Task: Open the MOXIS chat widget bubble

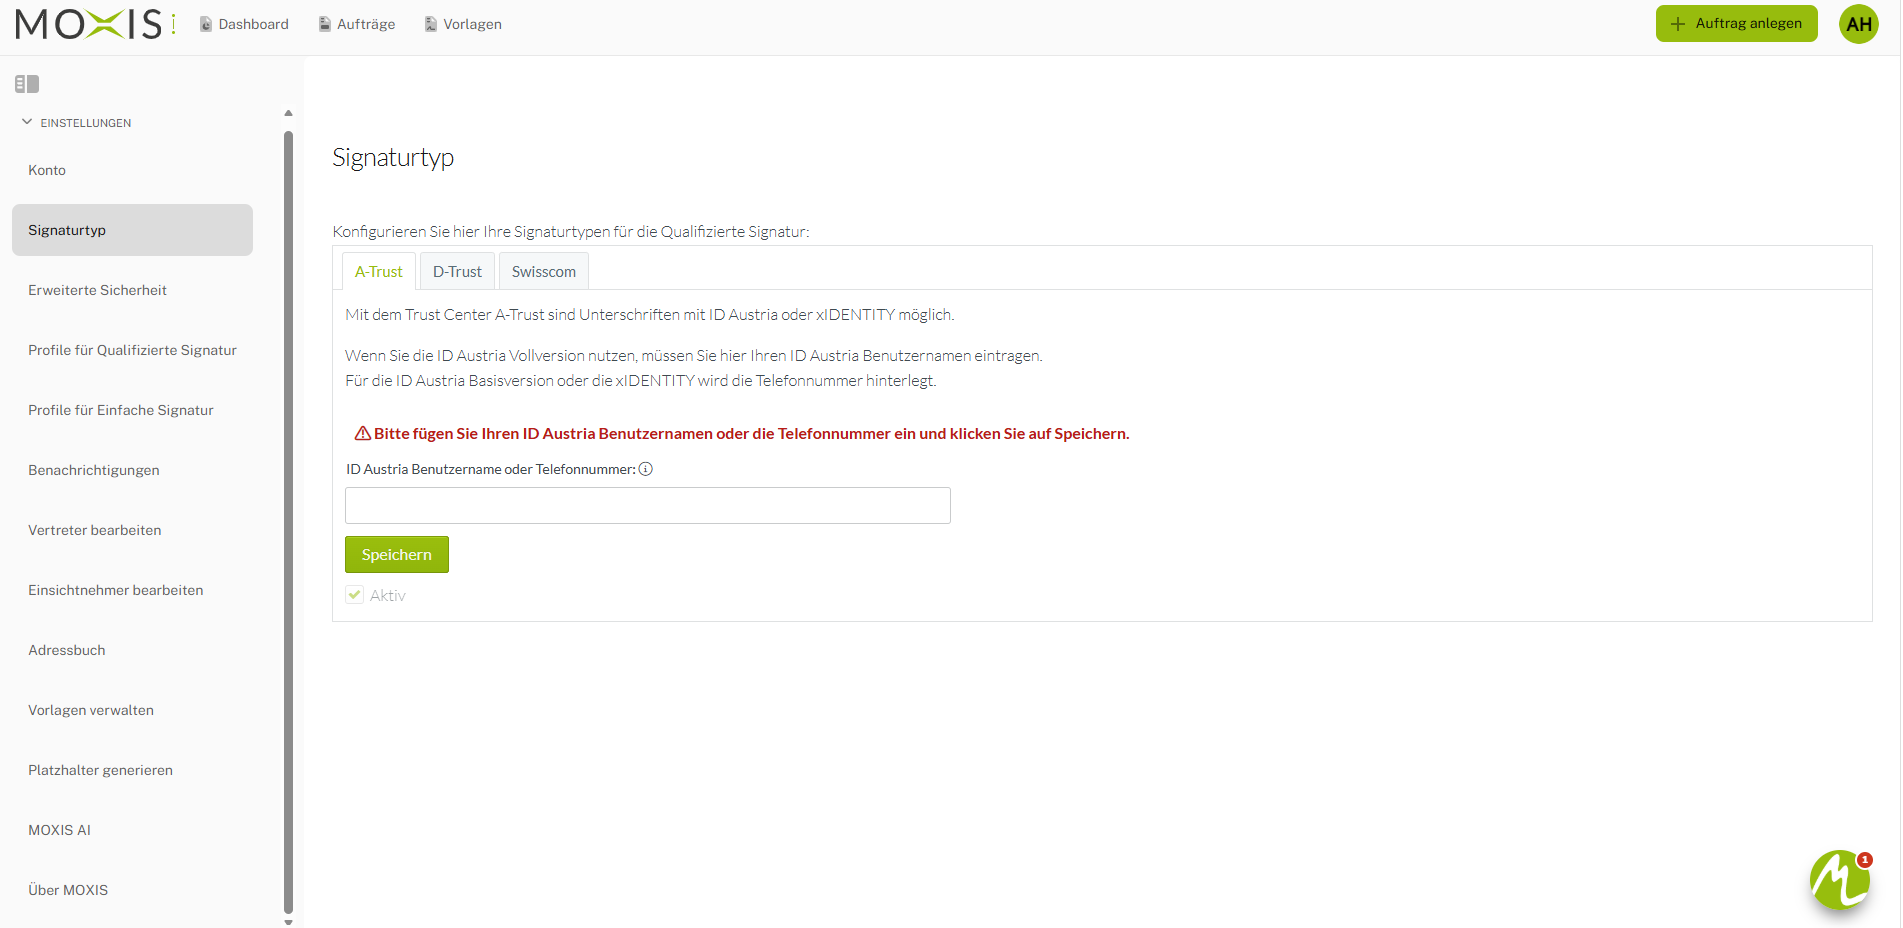Action: pos(1839,880)
